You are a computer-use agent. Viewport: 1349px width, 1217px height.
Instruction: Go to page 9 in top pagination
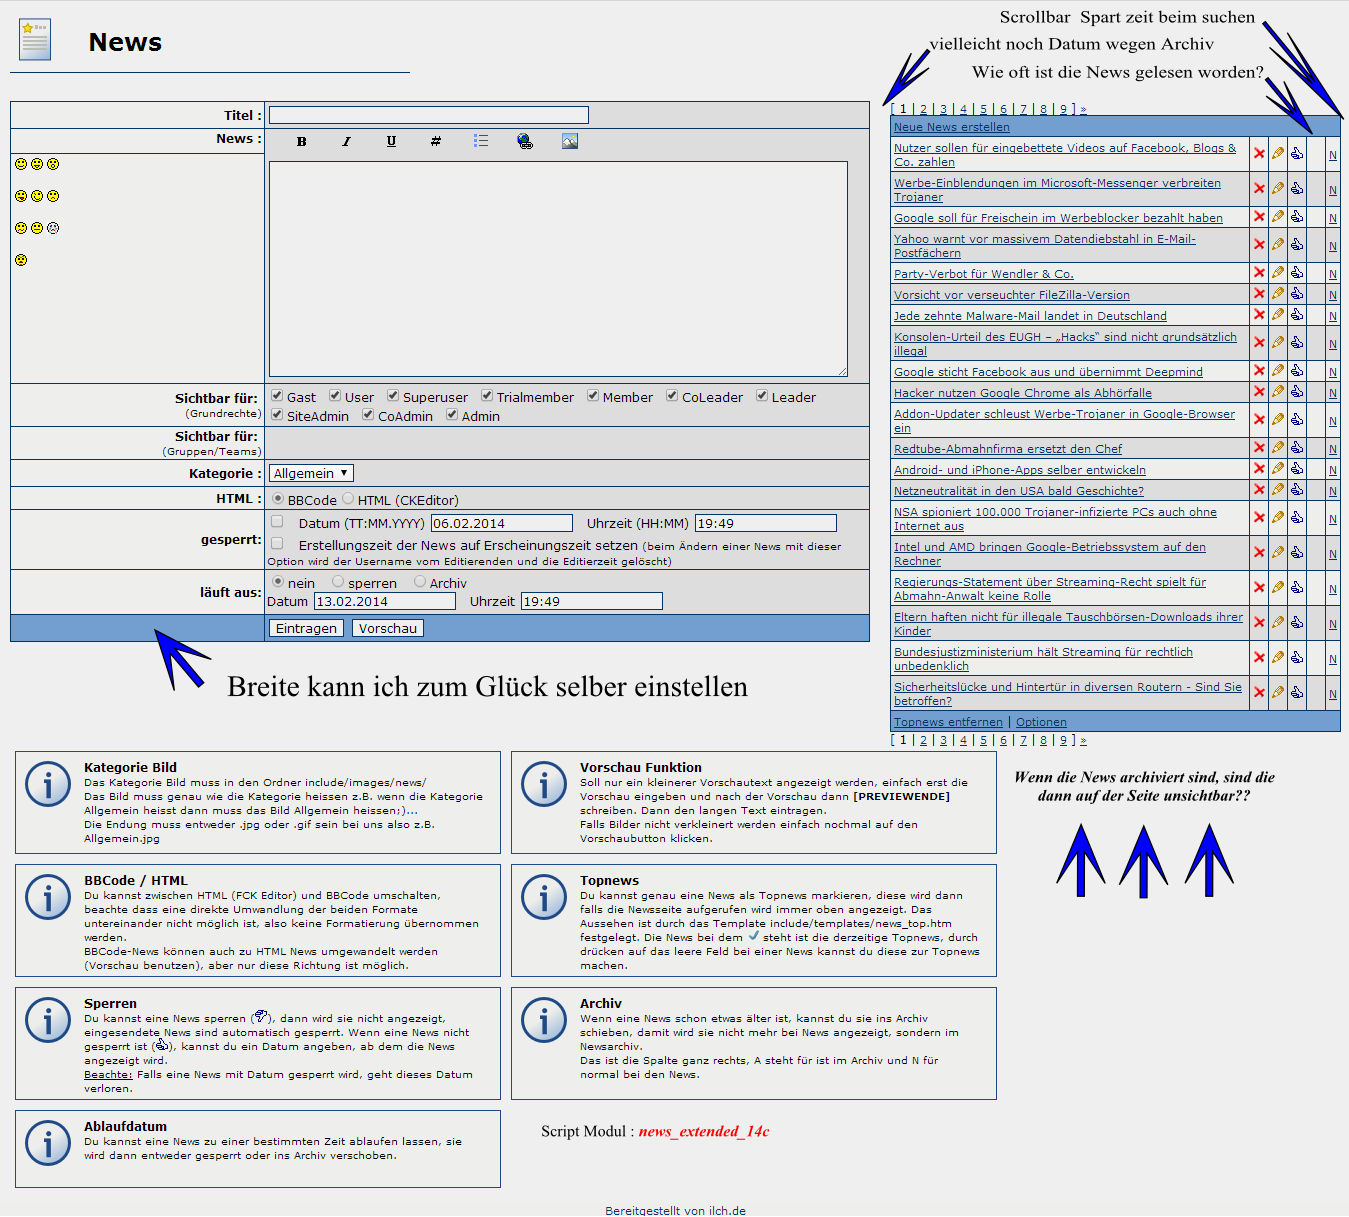(x=1063, y=110)
